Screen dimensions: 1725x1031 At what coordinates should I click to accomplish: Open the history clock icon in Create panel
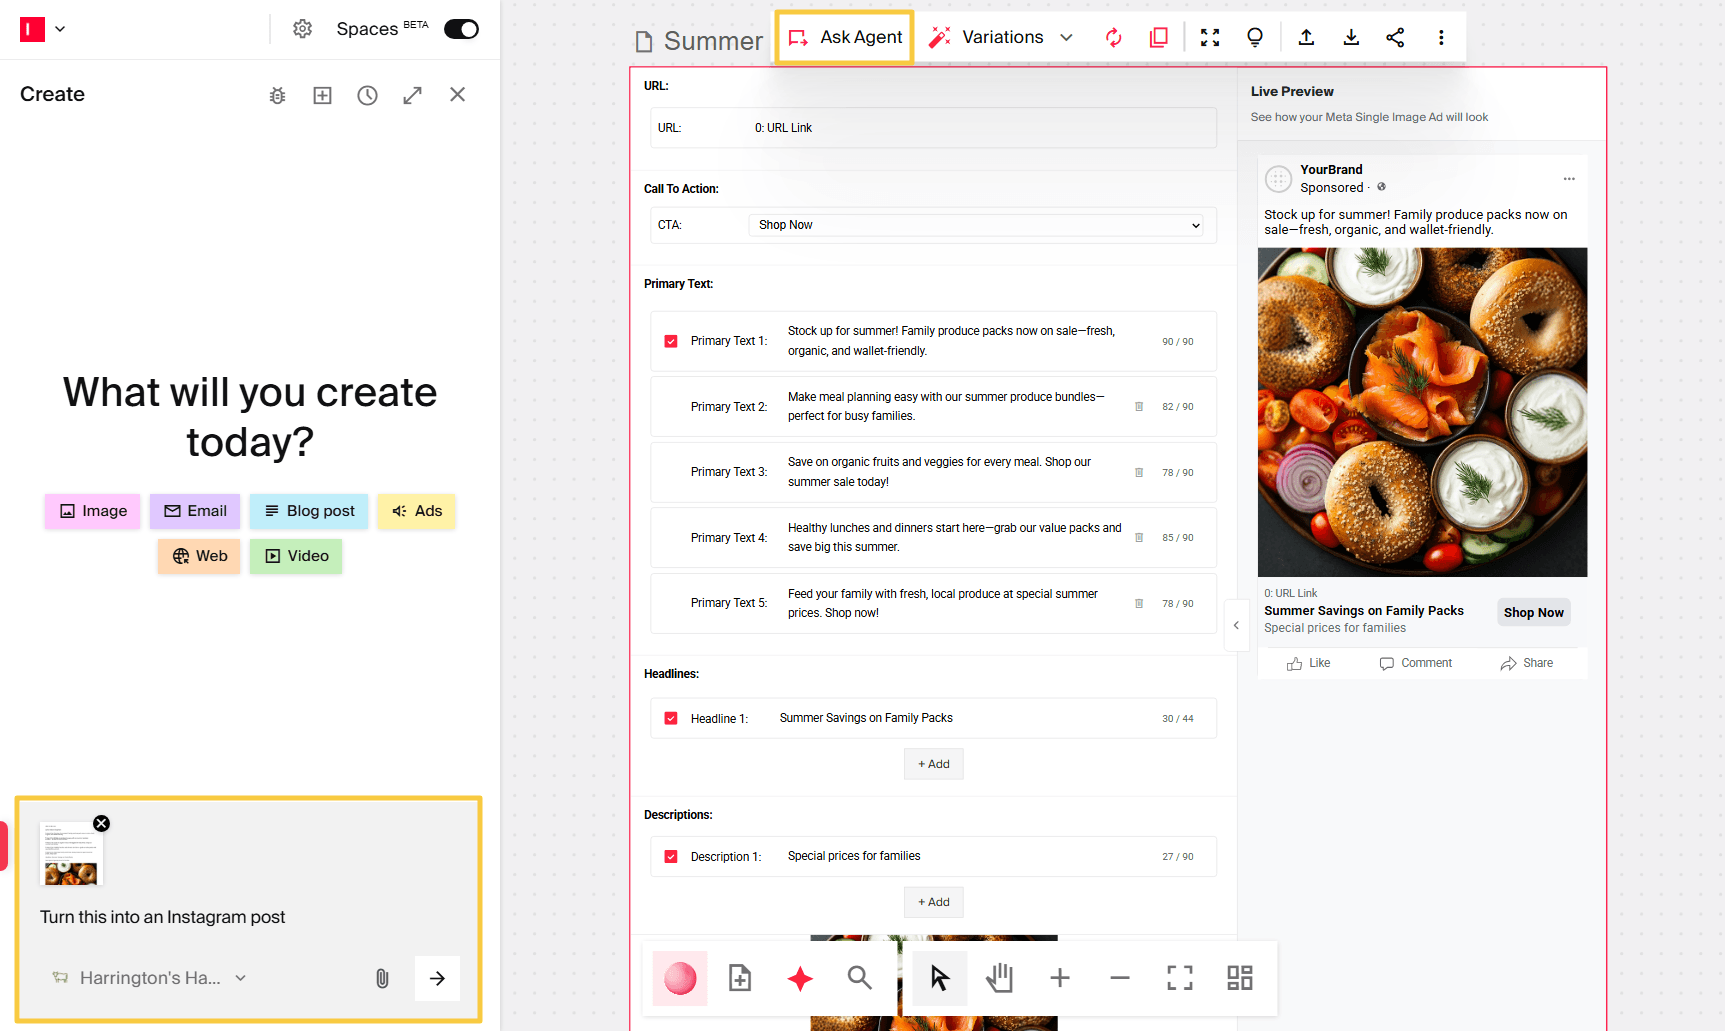pyautogui.click(x=367, y=95)
